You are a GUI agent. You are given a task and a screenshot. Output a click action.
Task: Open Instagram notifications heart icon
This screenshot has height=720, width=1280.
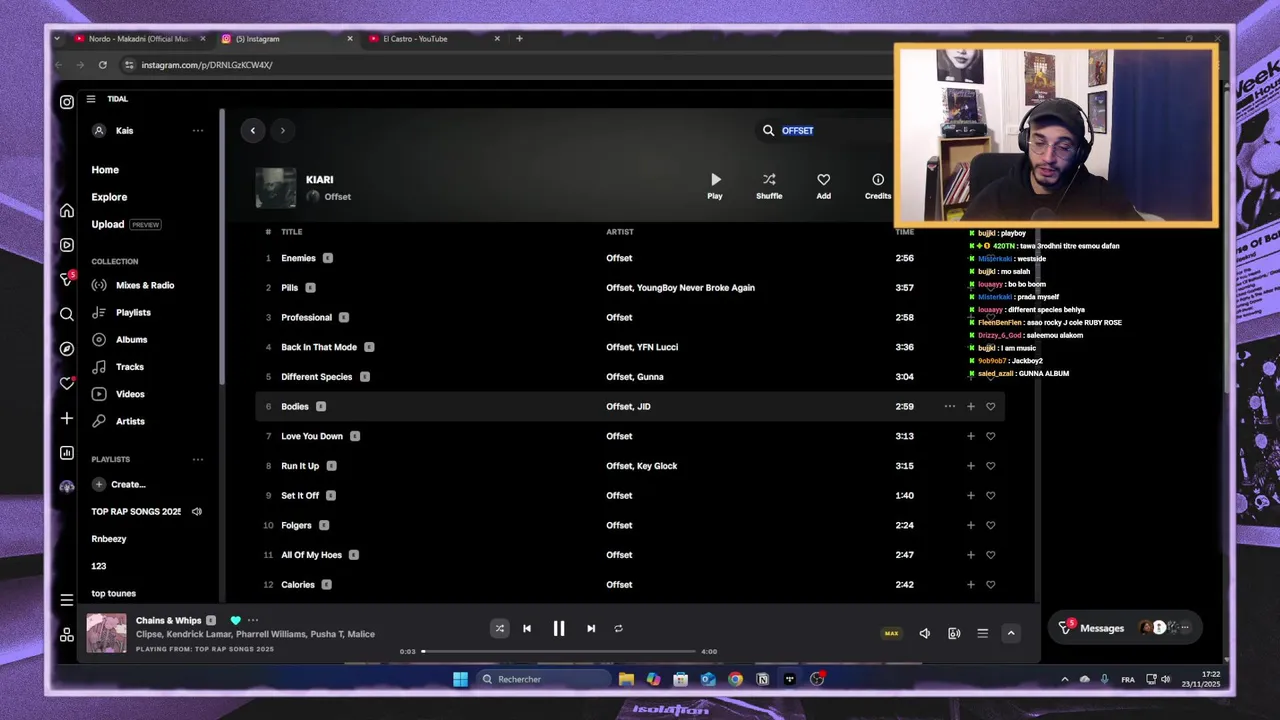tap(67, 384)
